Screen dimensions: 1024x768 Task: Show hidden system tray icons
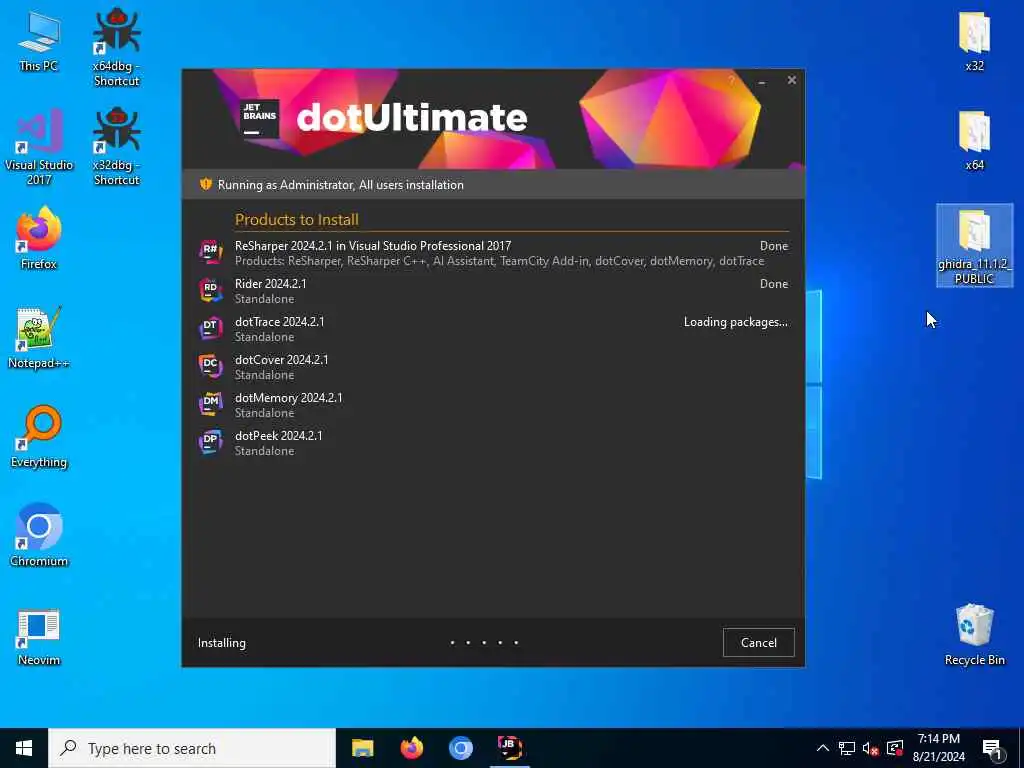tap(823, 748)
